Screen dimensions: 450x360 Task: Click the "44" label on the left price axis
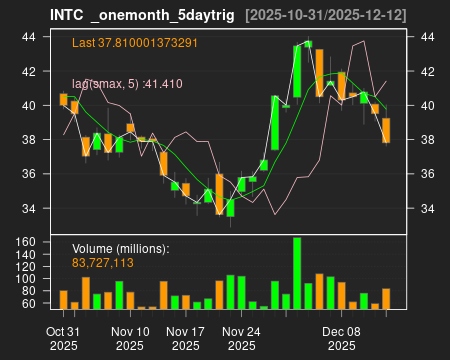(x=29, y=37)
